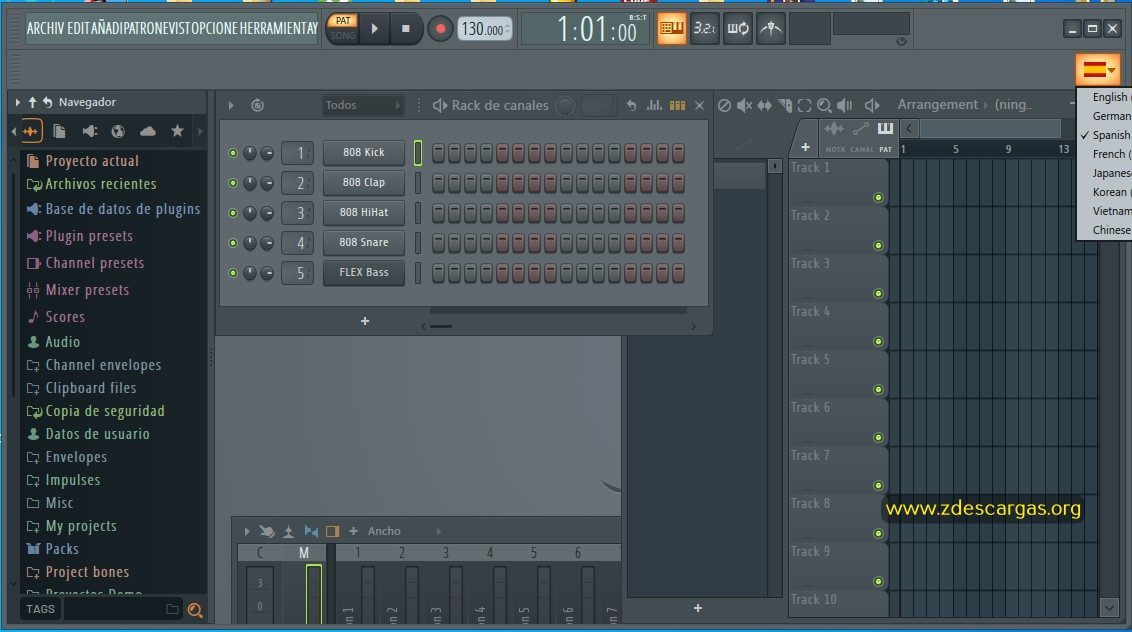Open Arrangement dropdown in playlist

[x=937, y=105]
